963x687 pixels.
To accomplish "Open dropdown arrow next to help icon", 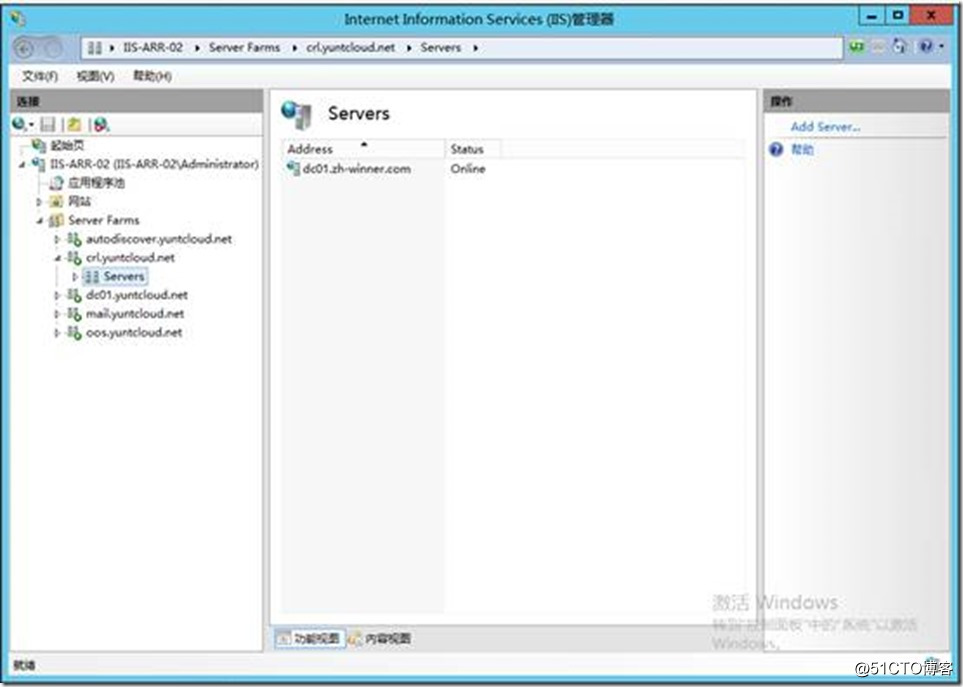I will click(x=942, y=47).
